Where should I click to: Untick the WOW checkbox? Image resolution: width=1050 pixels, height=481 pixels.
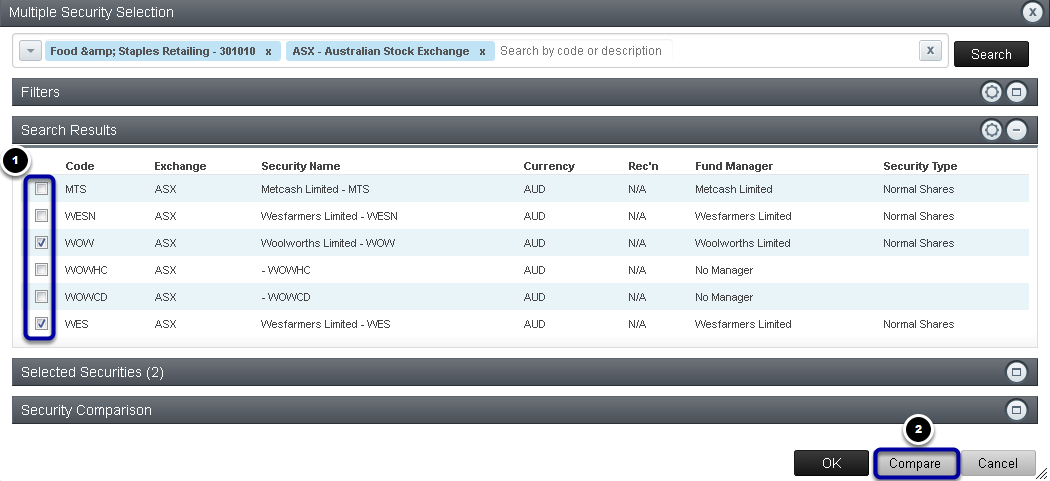tap(42, 243)
